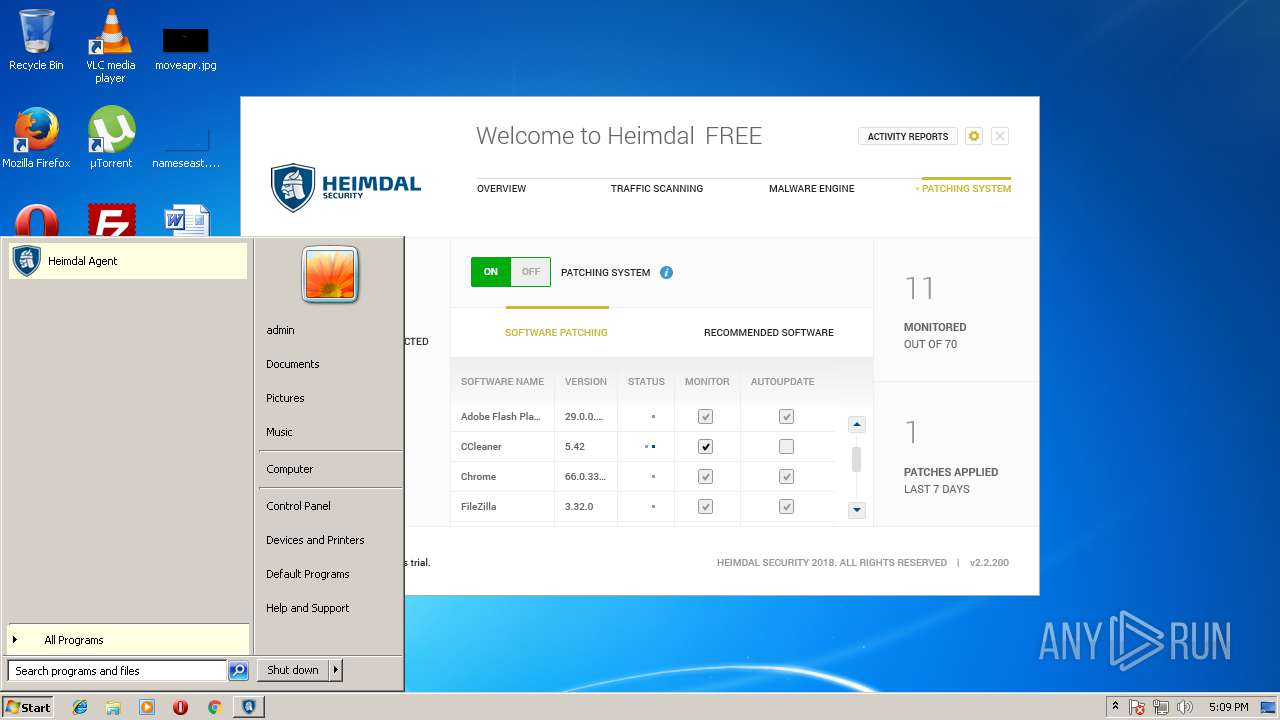Click the software list scrollbar thumb
This screenshot has width=1280, height=720.
coord(856,460)
